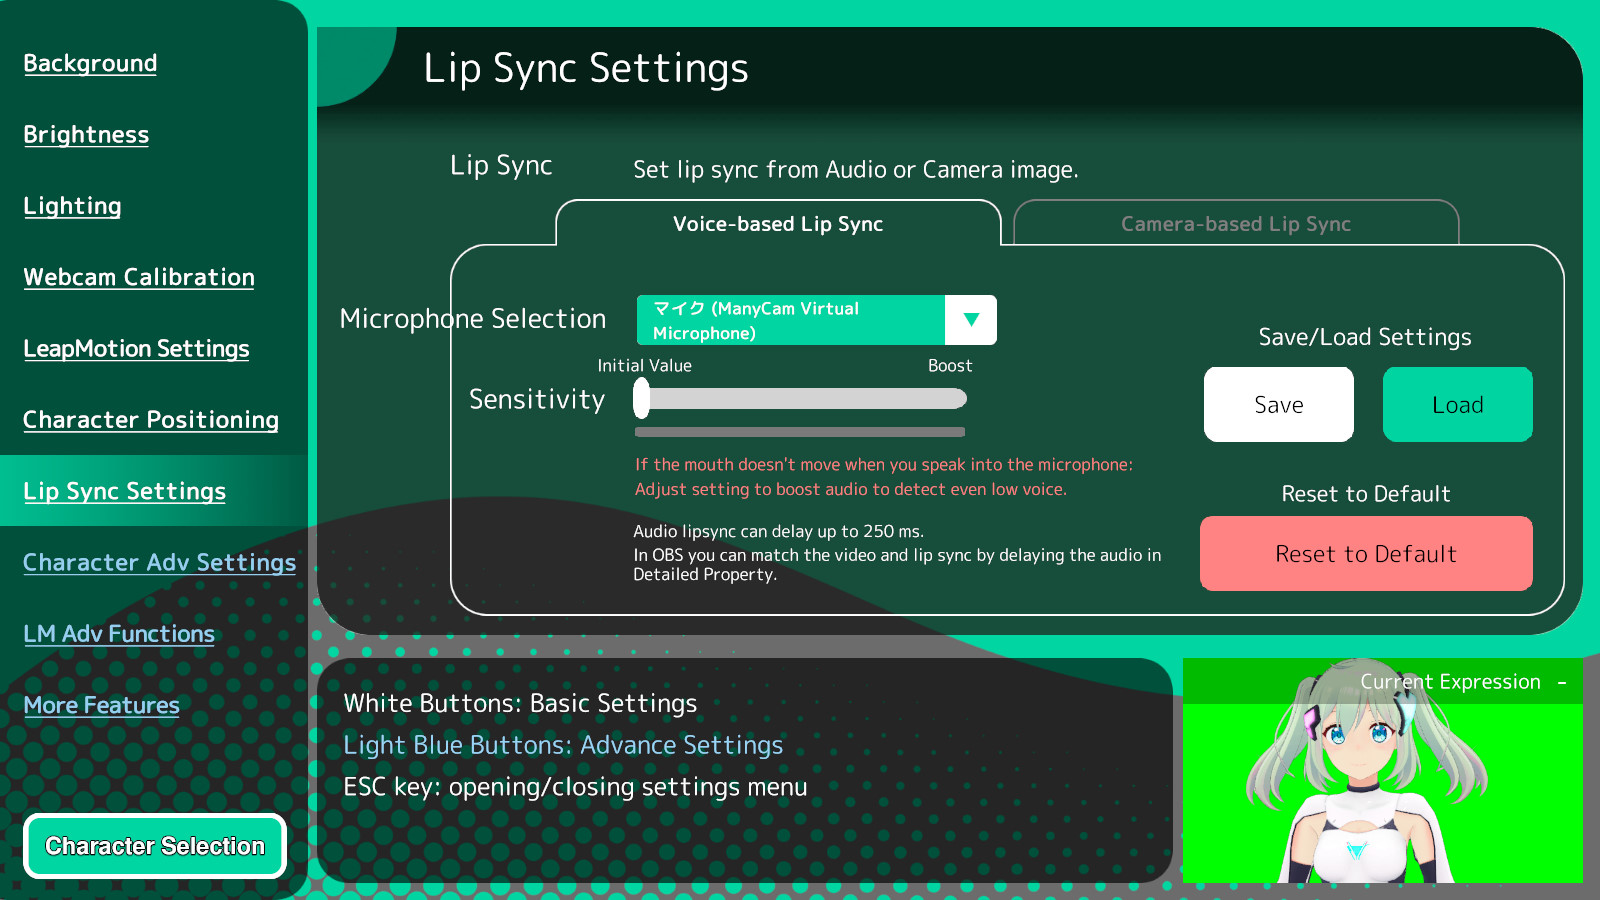This screenshot has height=900, width=1600.
Task: Open the microphone dropdown arrow
Action: [971, 320]
